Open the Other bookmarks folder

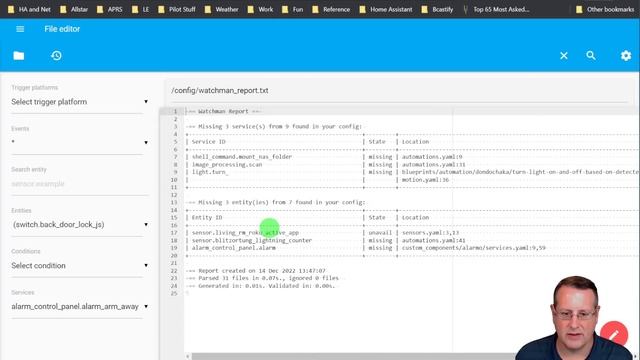click(605, 9)
